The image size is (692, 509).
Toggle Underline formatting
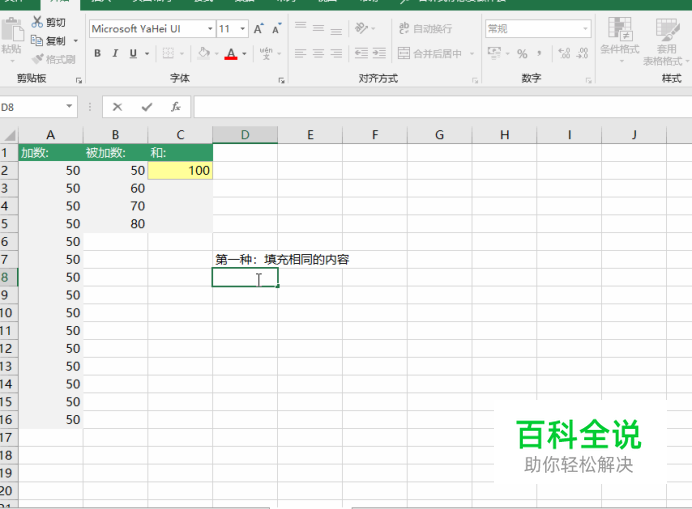pos(133,53)
